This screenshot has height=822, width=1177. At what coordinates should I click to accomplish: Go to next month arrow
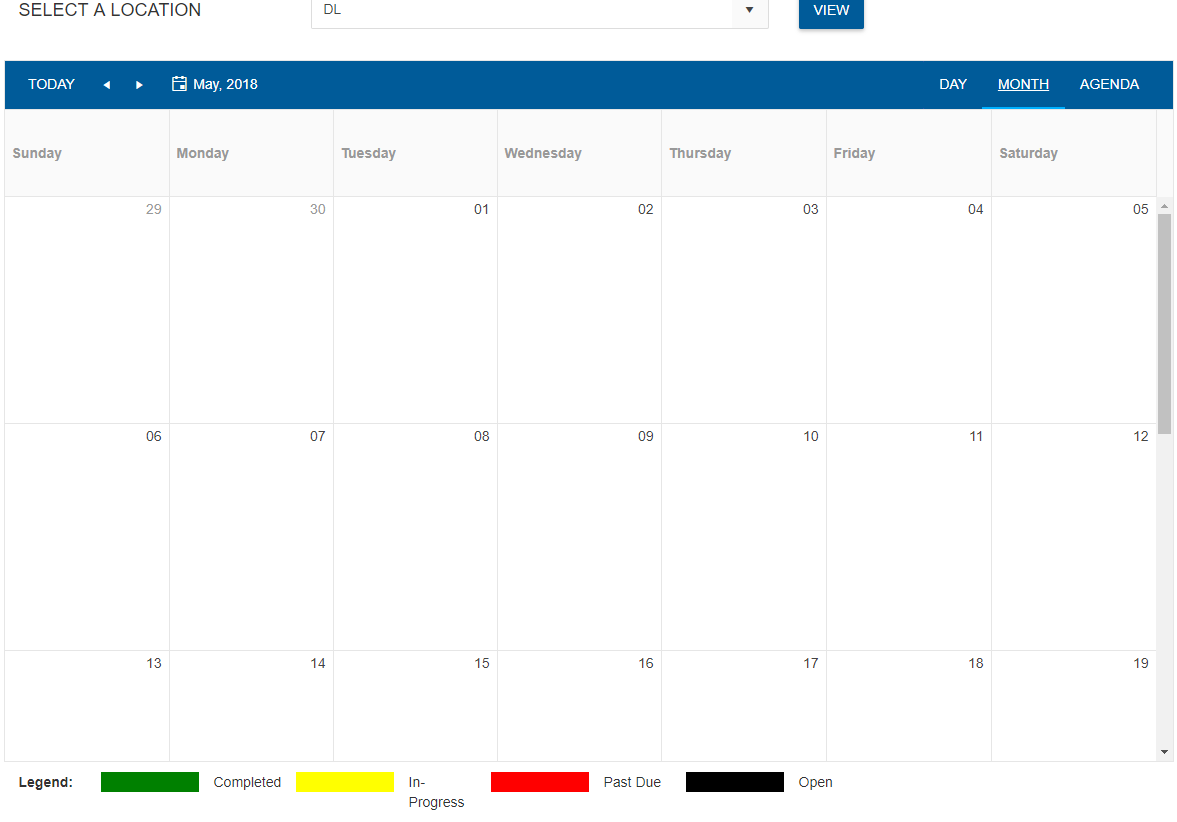(x=139, y=85)
